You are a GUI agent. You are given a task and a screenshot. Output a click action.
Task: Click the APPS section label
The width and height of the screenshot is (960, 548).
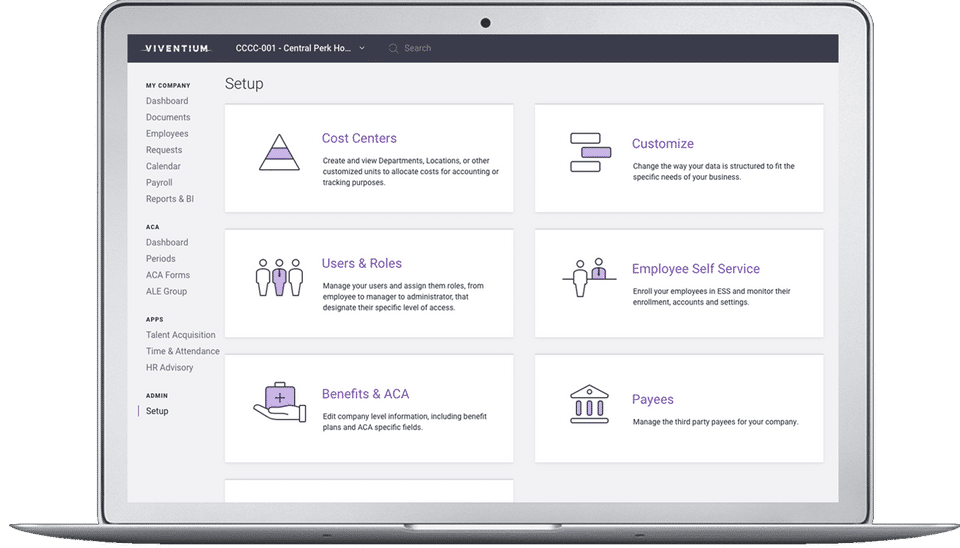coord(154,320)
